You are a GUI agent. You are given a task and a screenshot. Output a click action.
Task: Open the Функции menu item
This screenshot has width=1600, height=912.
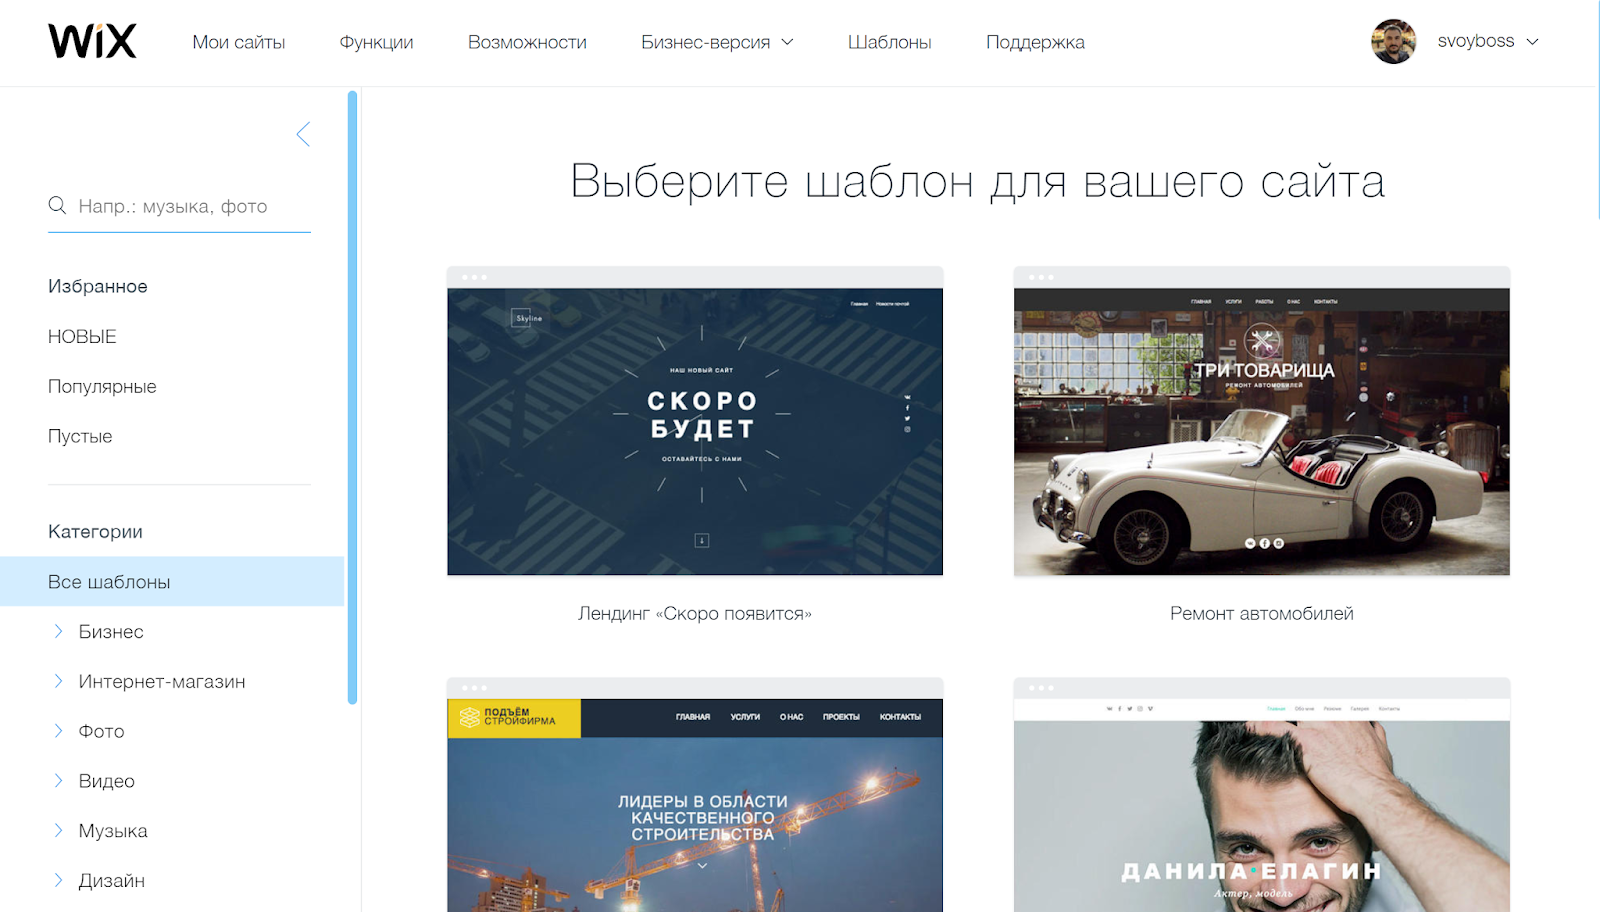pyautogui.click(x=376, y=42)
